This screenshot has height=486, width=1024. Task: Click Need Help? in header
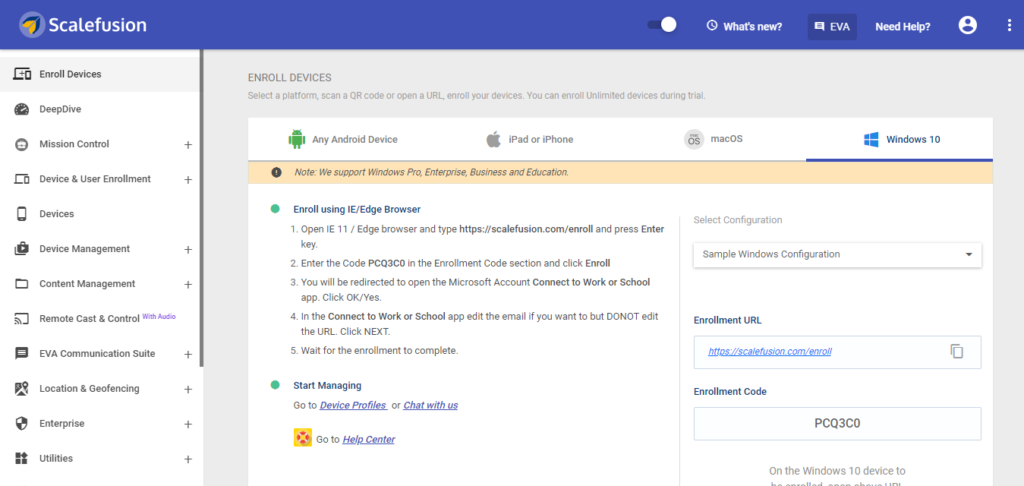pos(903,27)
